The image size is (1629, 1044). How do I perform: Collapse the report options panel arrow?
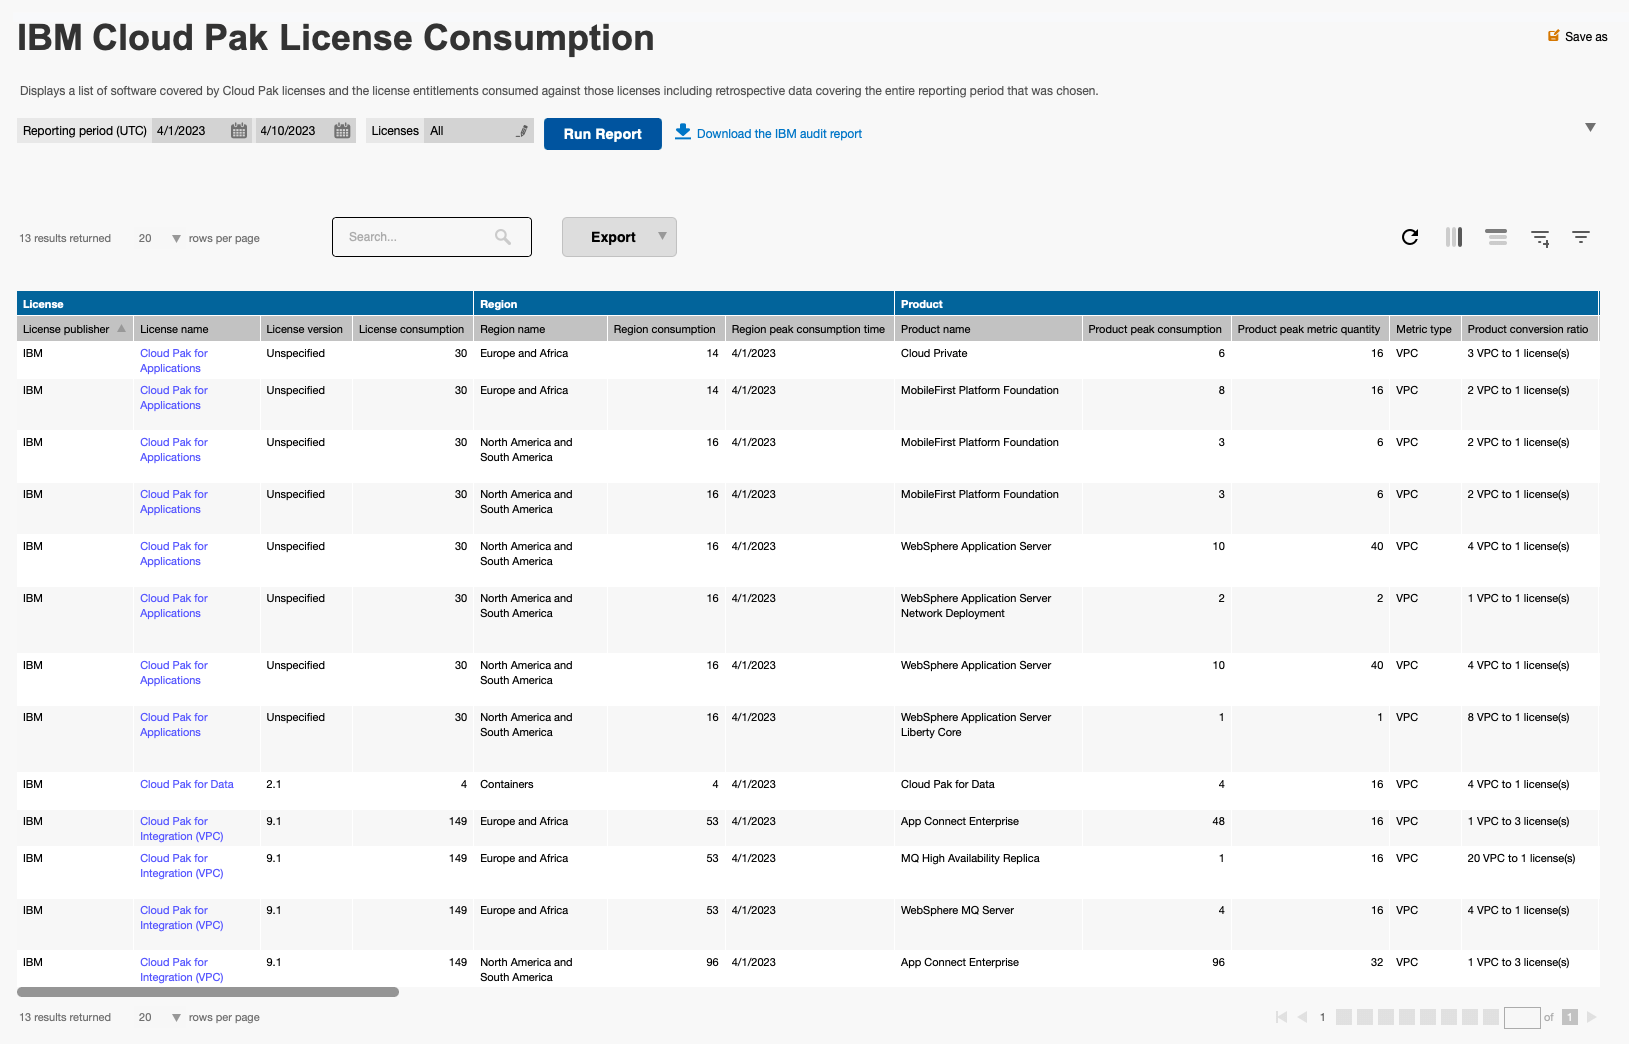pos(1590,127)
